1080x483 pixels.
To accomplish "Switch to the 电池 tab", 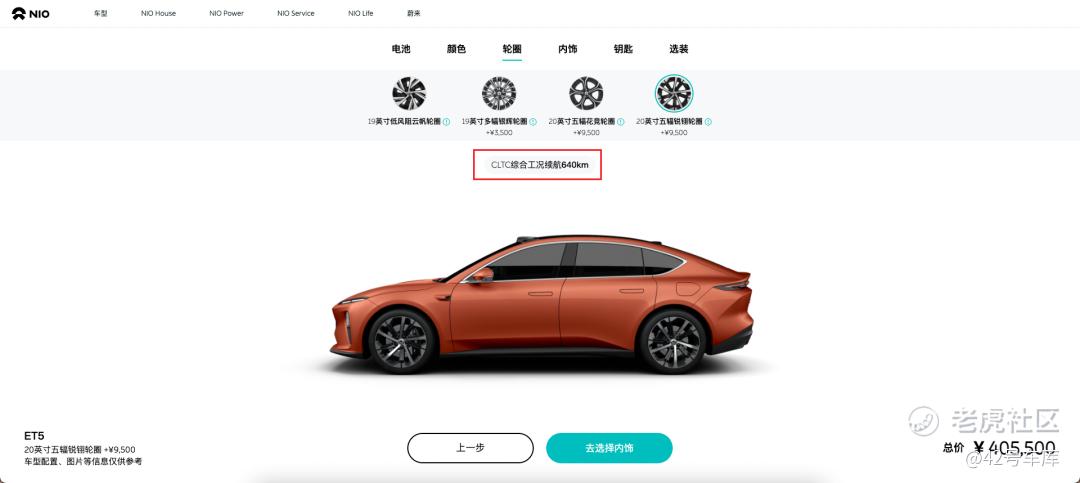I will [401, 49].
